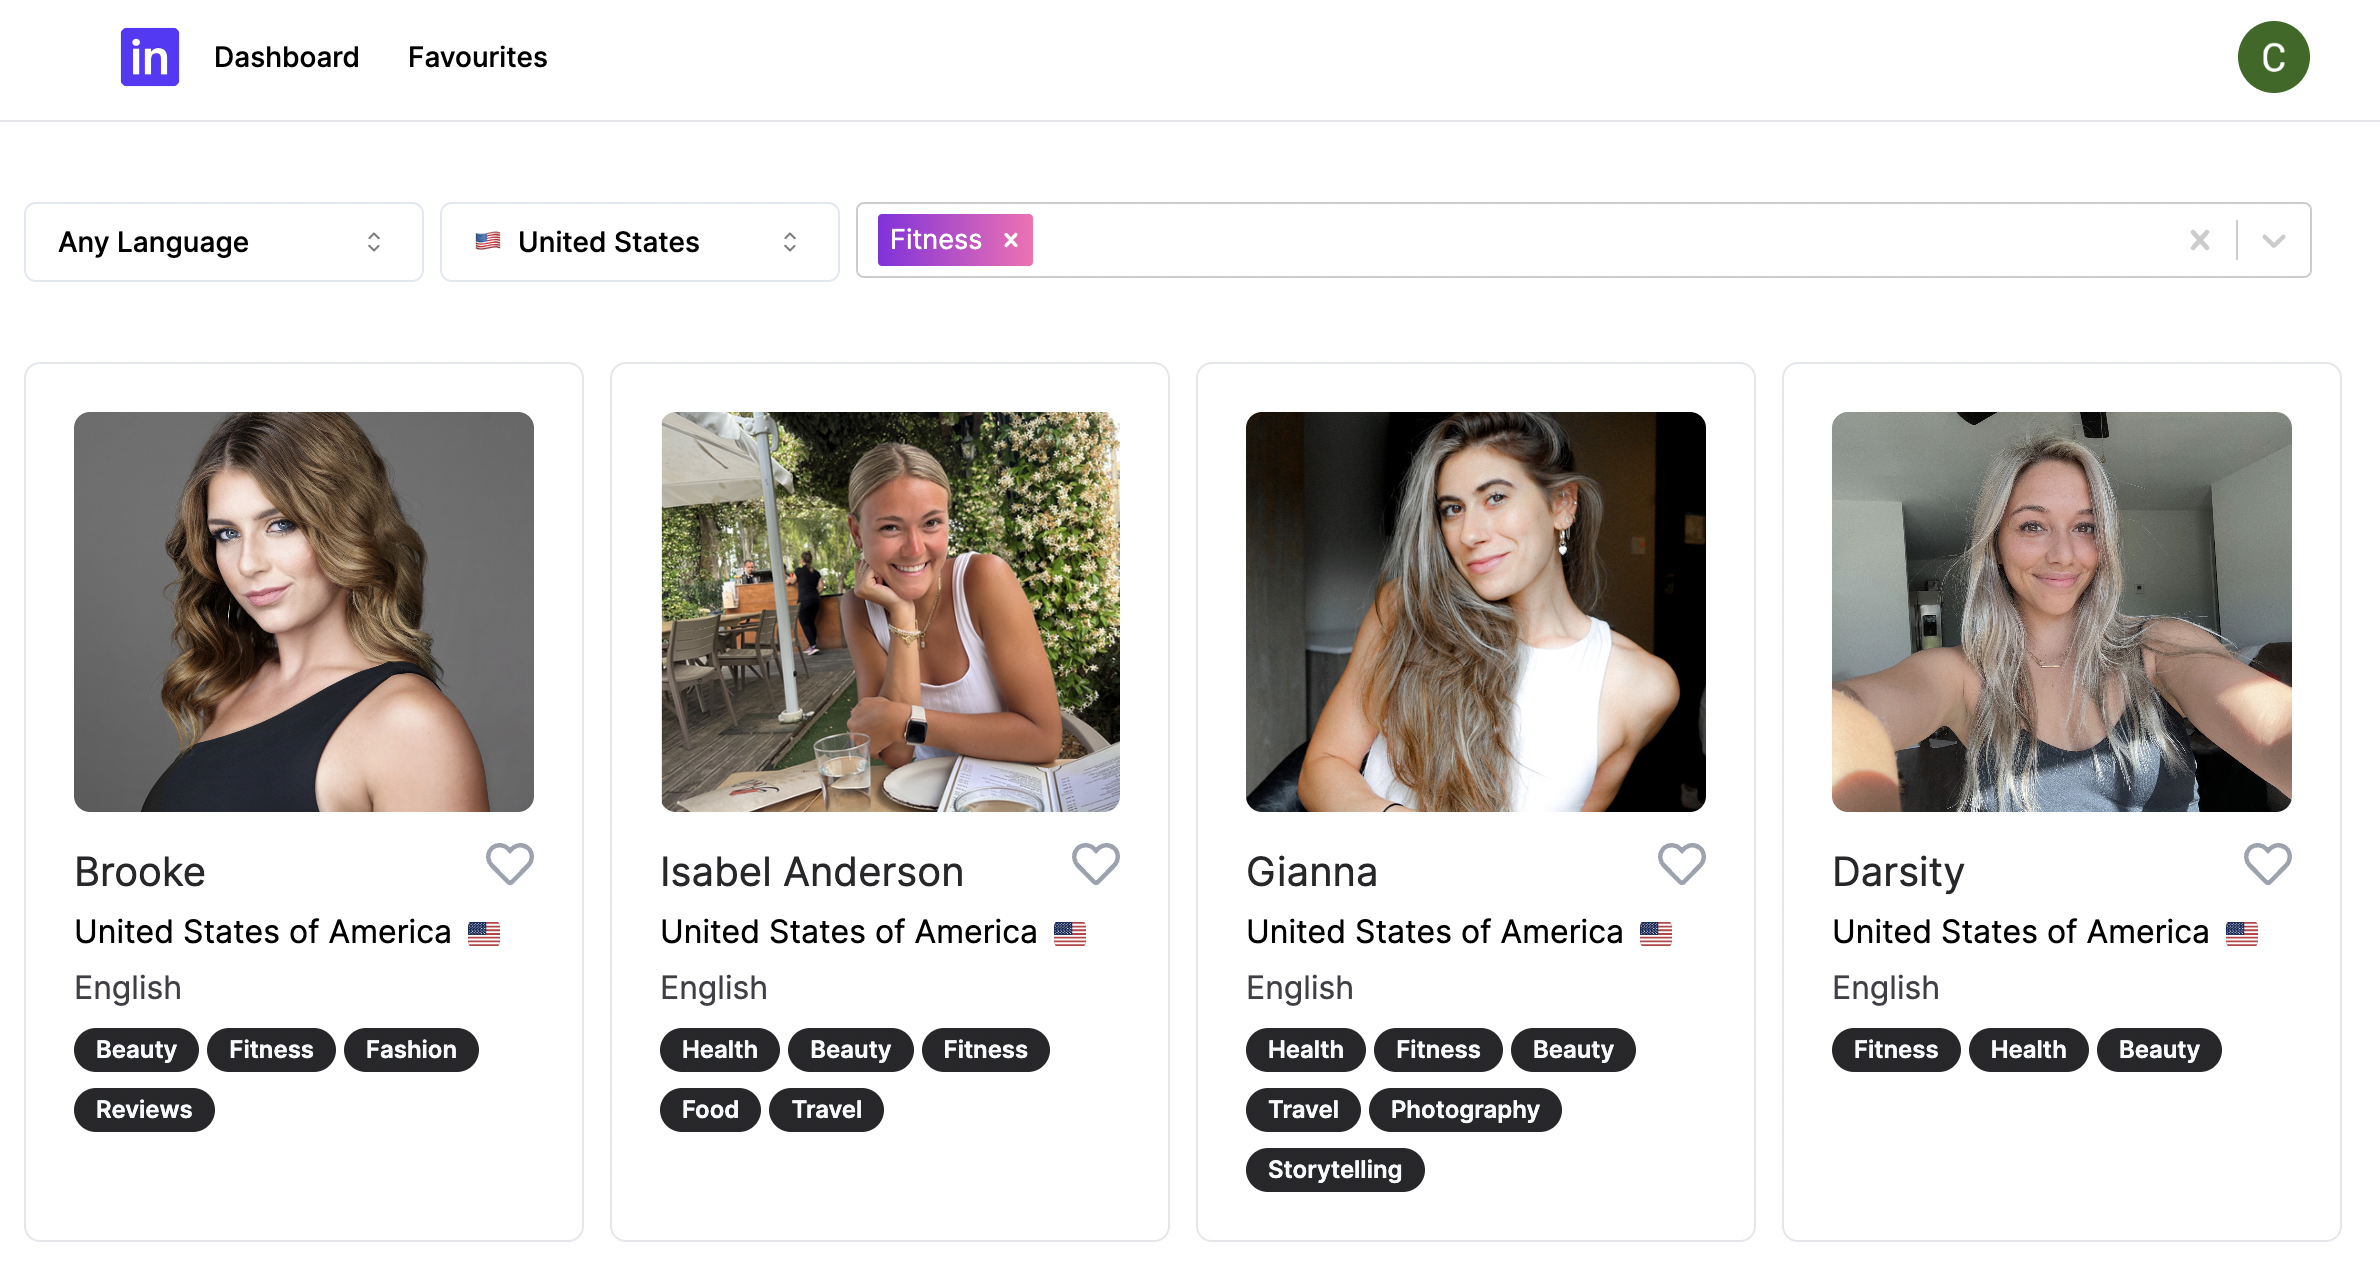Screen dimensions: 2380x1274
Task: Like Darsity using the heart icon
Action: coord(2268,864)
